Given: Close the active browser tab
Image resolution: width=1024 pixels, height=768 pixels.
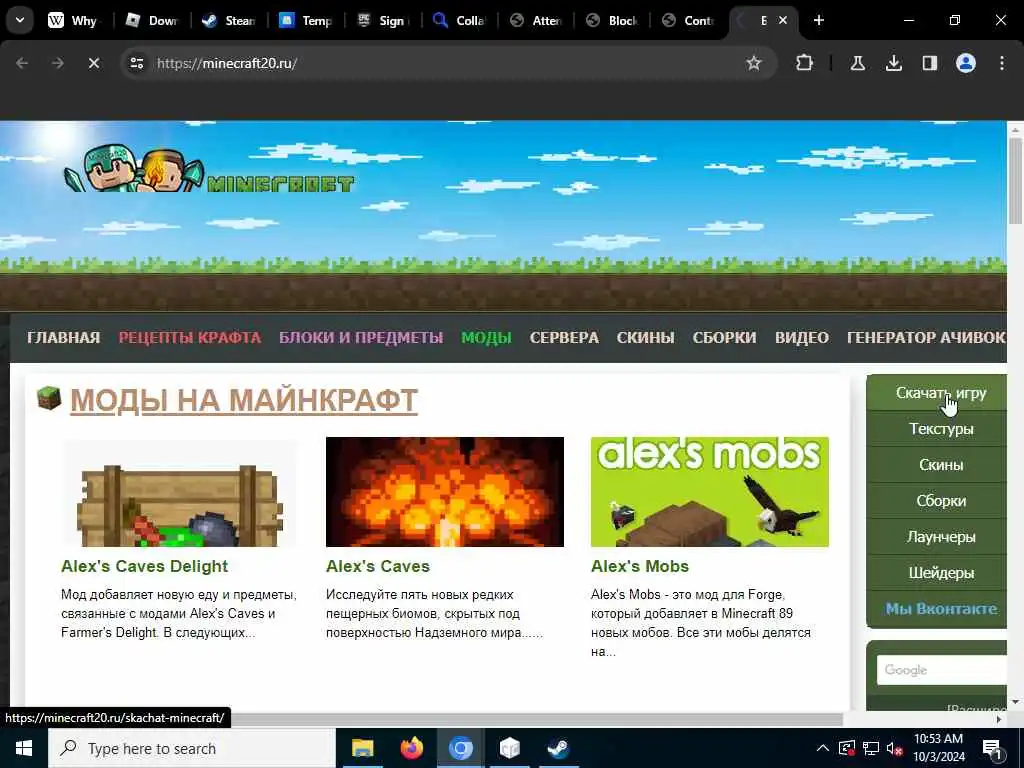Looking at the screenshot, I should [x=782, y=20].
